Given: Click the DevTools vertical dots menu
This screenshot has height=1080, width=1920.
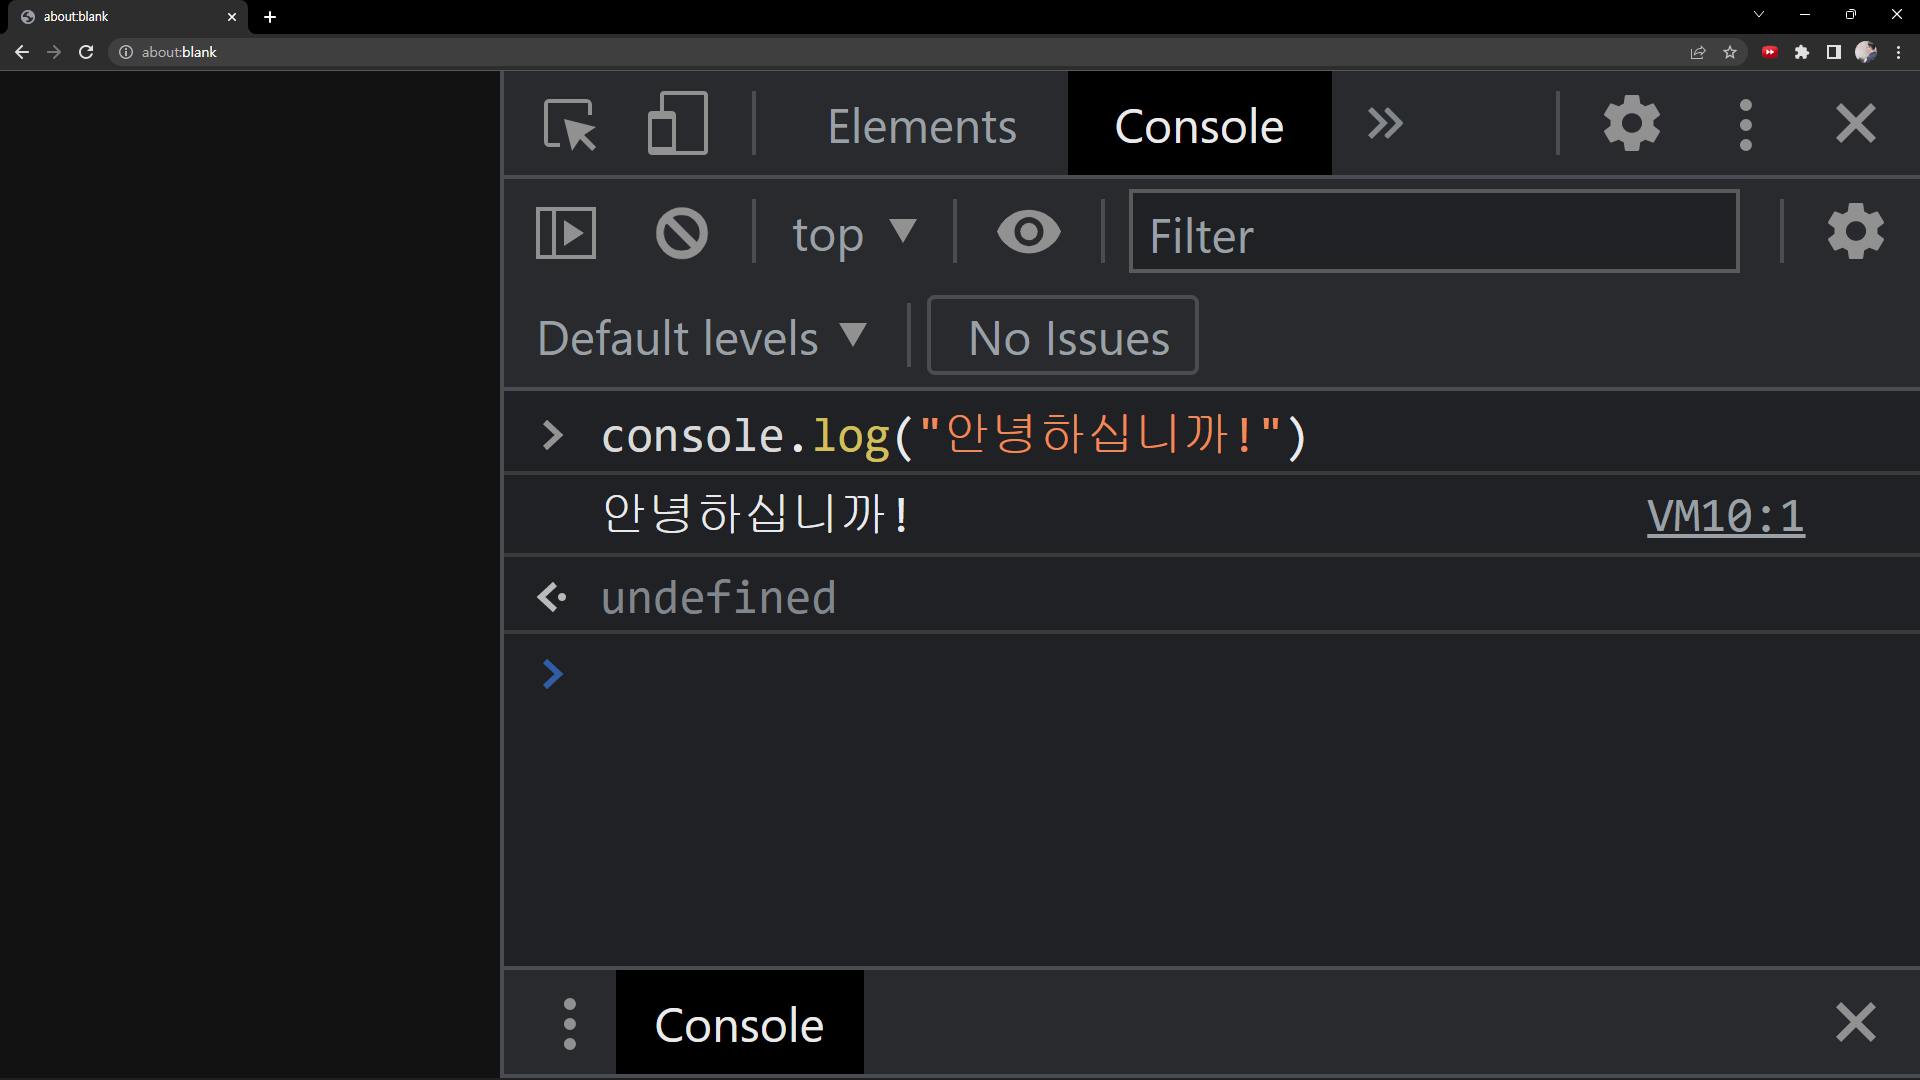Looking at the screenshot, I should [1747, 124].
